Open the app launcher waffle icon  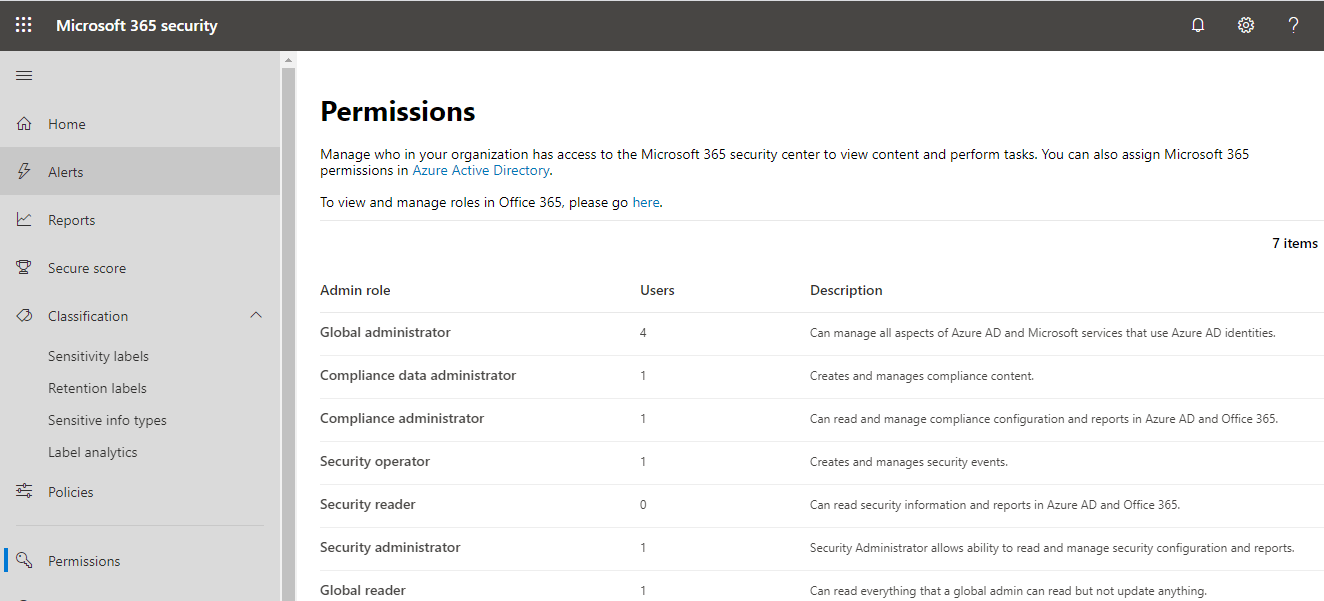(x=24, y=25)
